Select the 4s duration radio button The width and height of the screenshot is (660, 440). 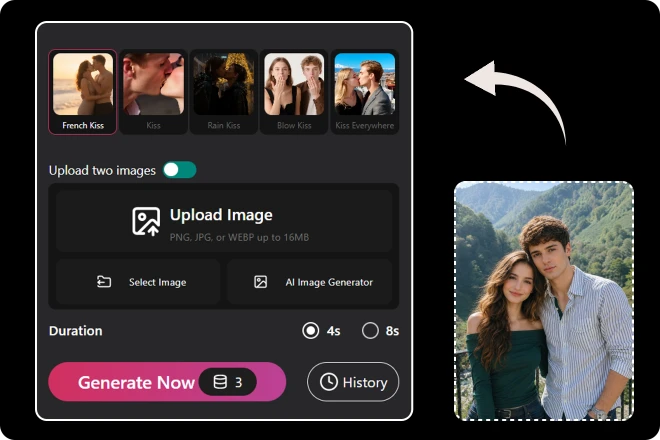point(311,331)
